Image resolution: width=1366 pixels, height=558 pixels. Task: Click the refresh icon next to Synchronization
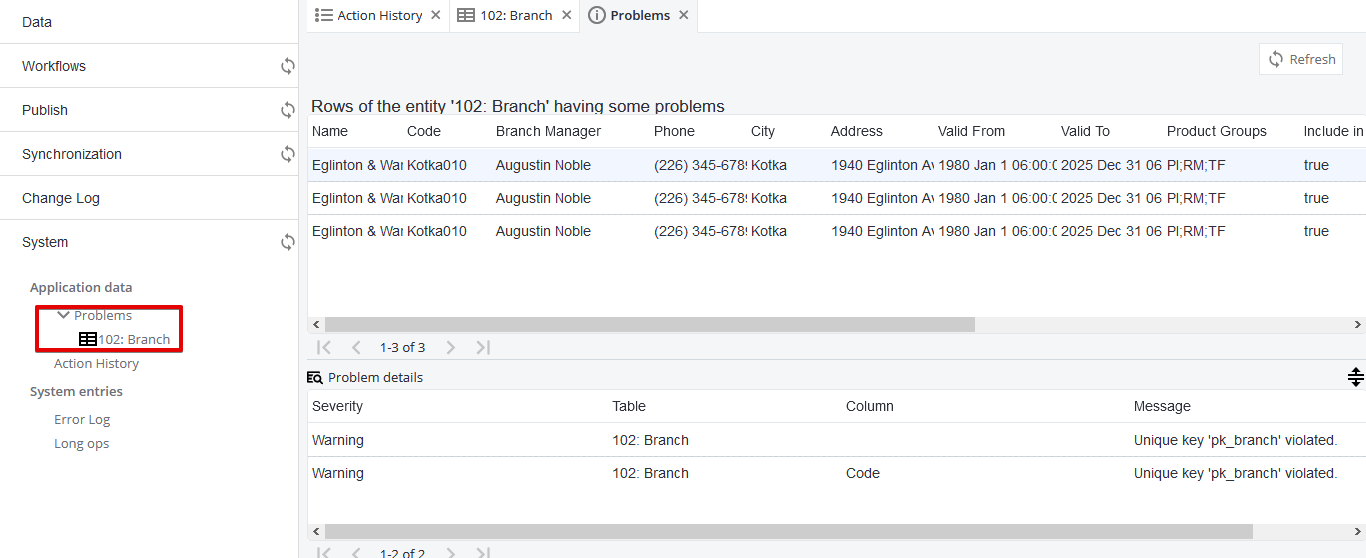(x=288, y=154)
